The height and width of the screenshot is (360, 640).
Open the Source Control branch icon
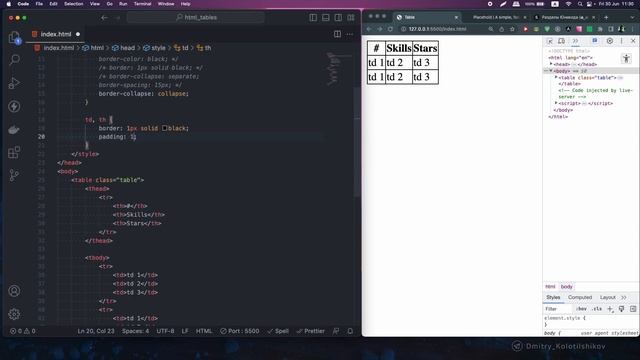[14, 176]
